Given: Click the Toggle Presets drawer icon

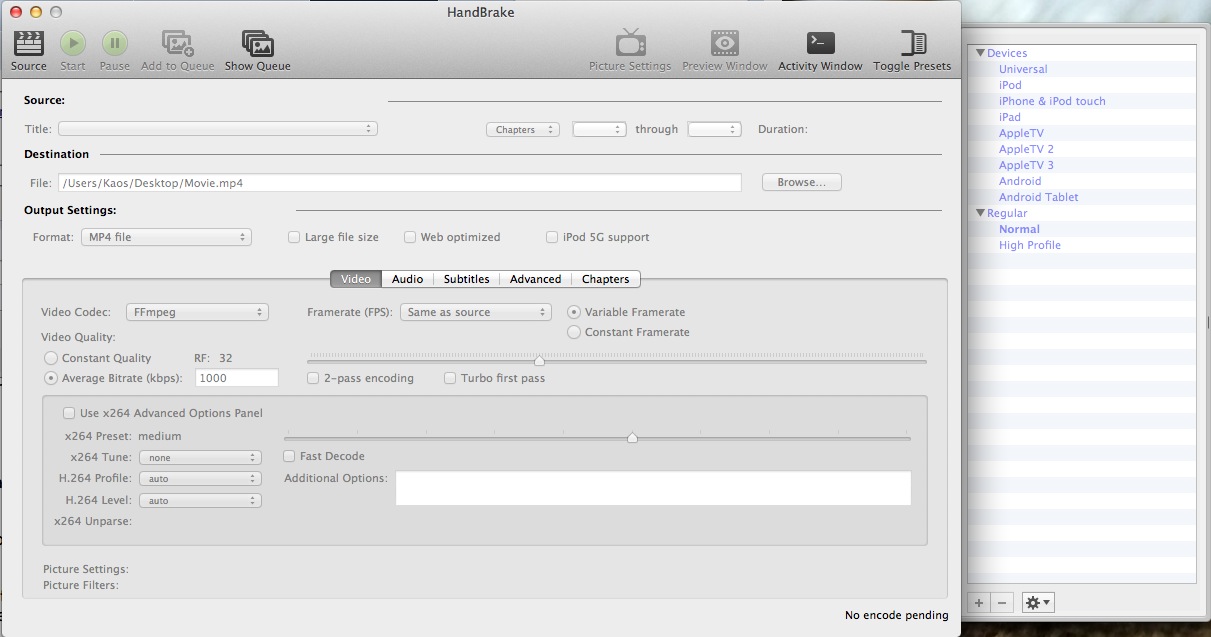Looking at the screenshot, I should click(x=912, y=43).
